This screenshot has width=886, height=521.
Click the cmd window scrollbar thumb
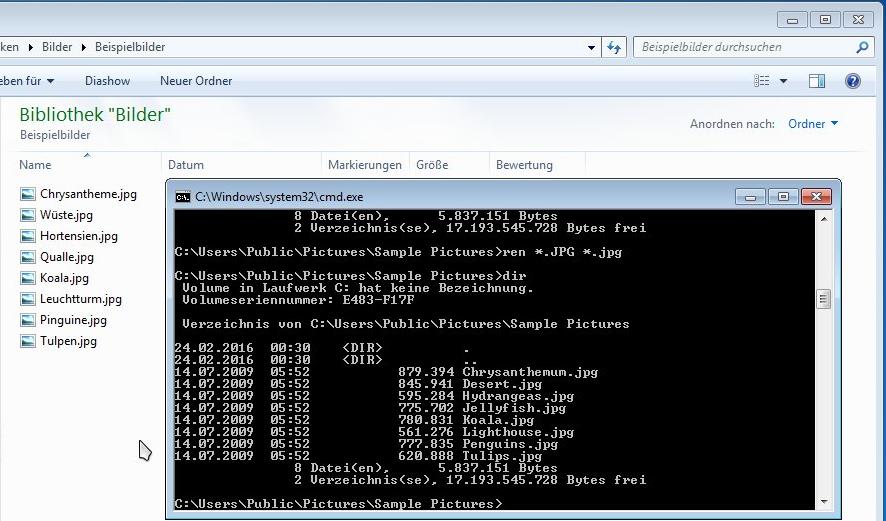click(823, 299)
